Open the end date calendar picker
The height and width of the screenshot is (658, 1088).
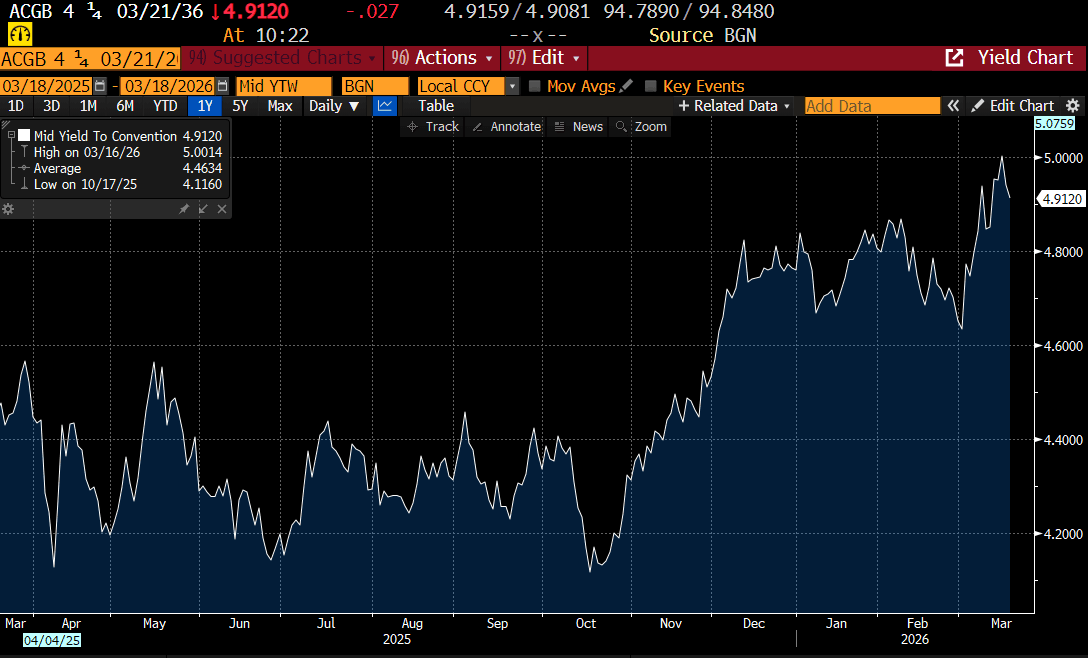coord(222,86)
